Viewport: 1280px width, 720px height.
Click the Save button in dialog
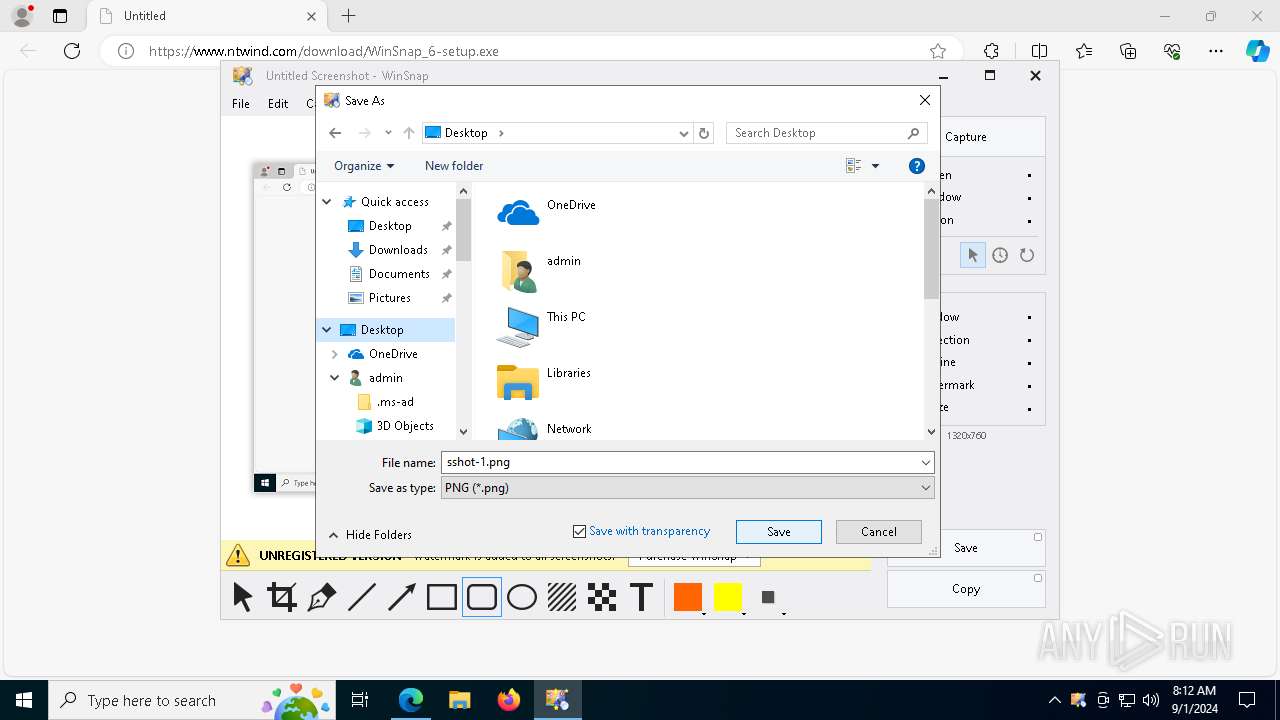[779, 532]
